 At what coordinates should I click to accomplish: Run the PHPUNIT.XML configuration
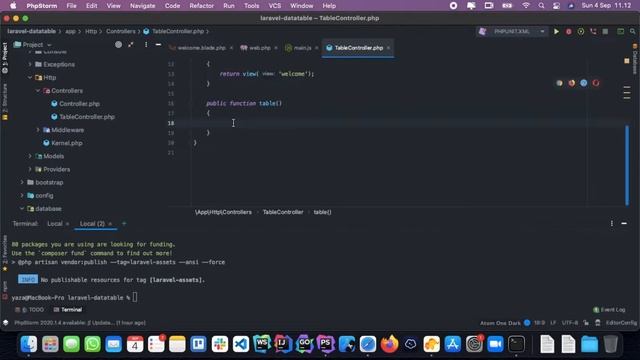(556, 31)
